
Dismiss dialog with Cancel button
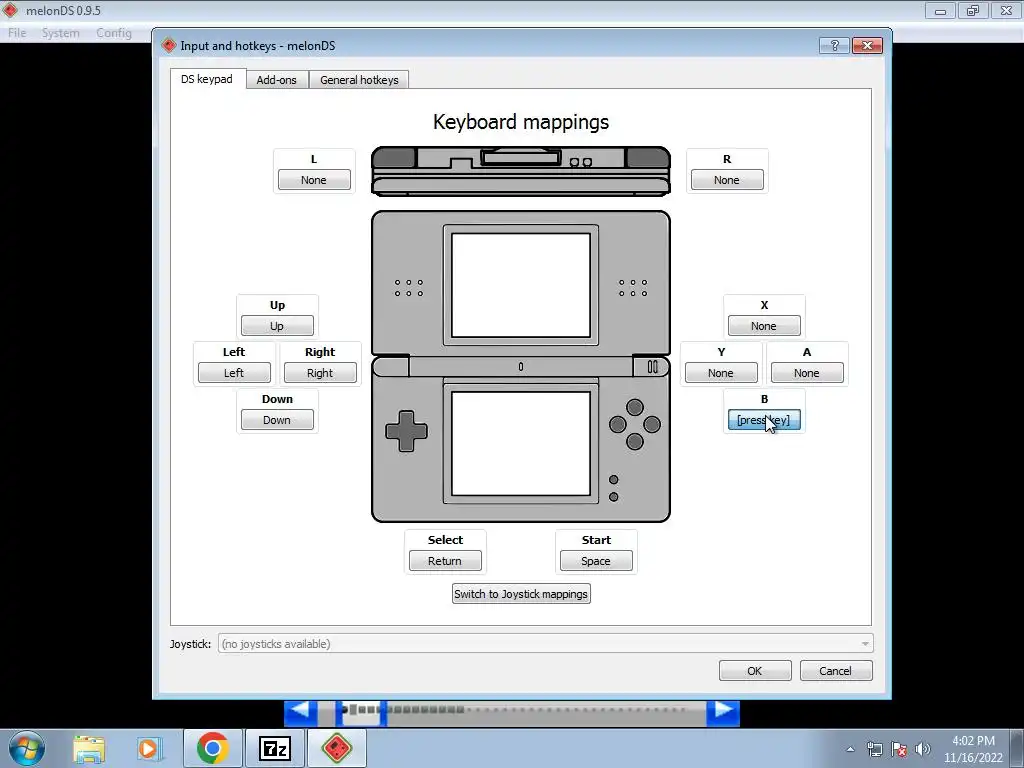click(836, 671)
